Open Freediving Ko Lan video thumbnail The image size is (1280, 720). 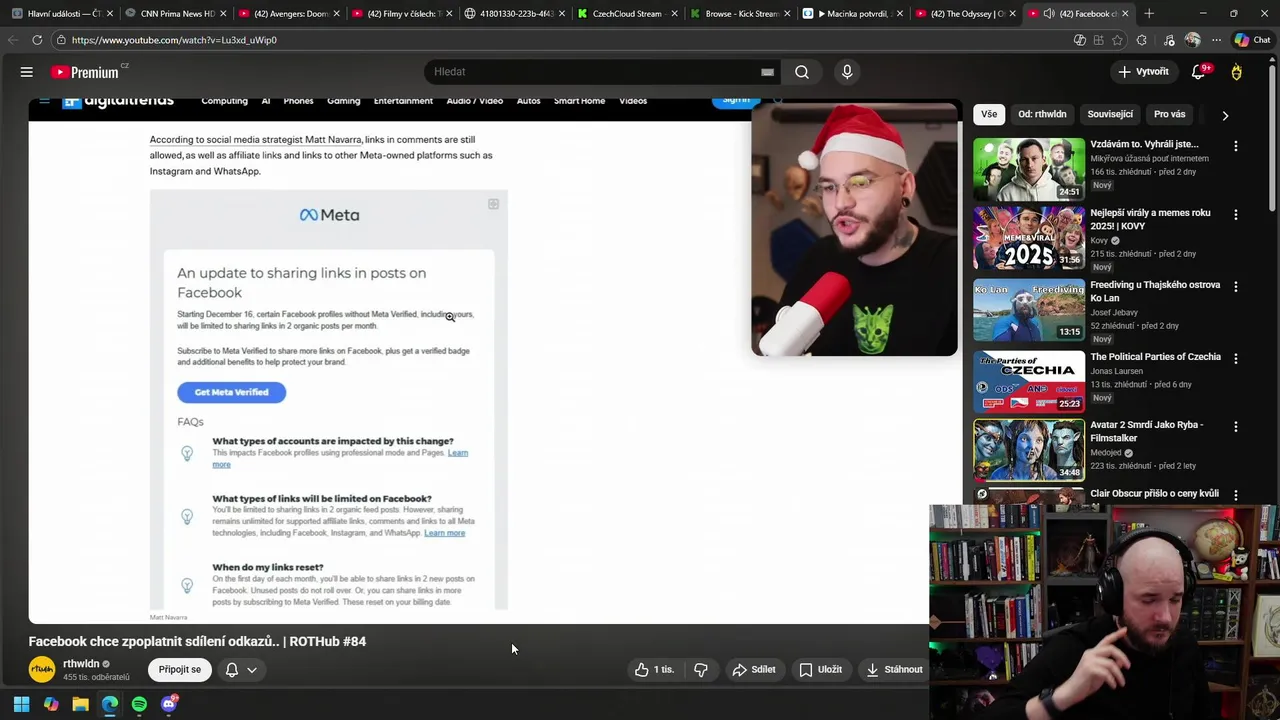[1029, 310]
